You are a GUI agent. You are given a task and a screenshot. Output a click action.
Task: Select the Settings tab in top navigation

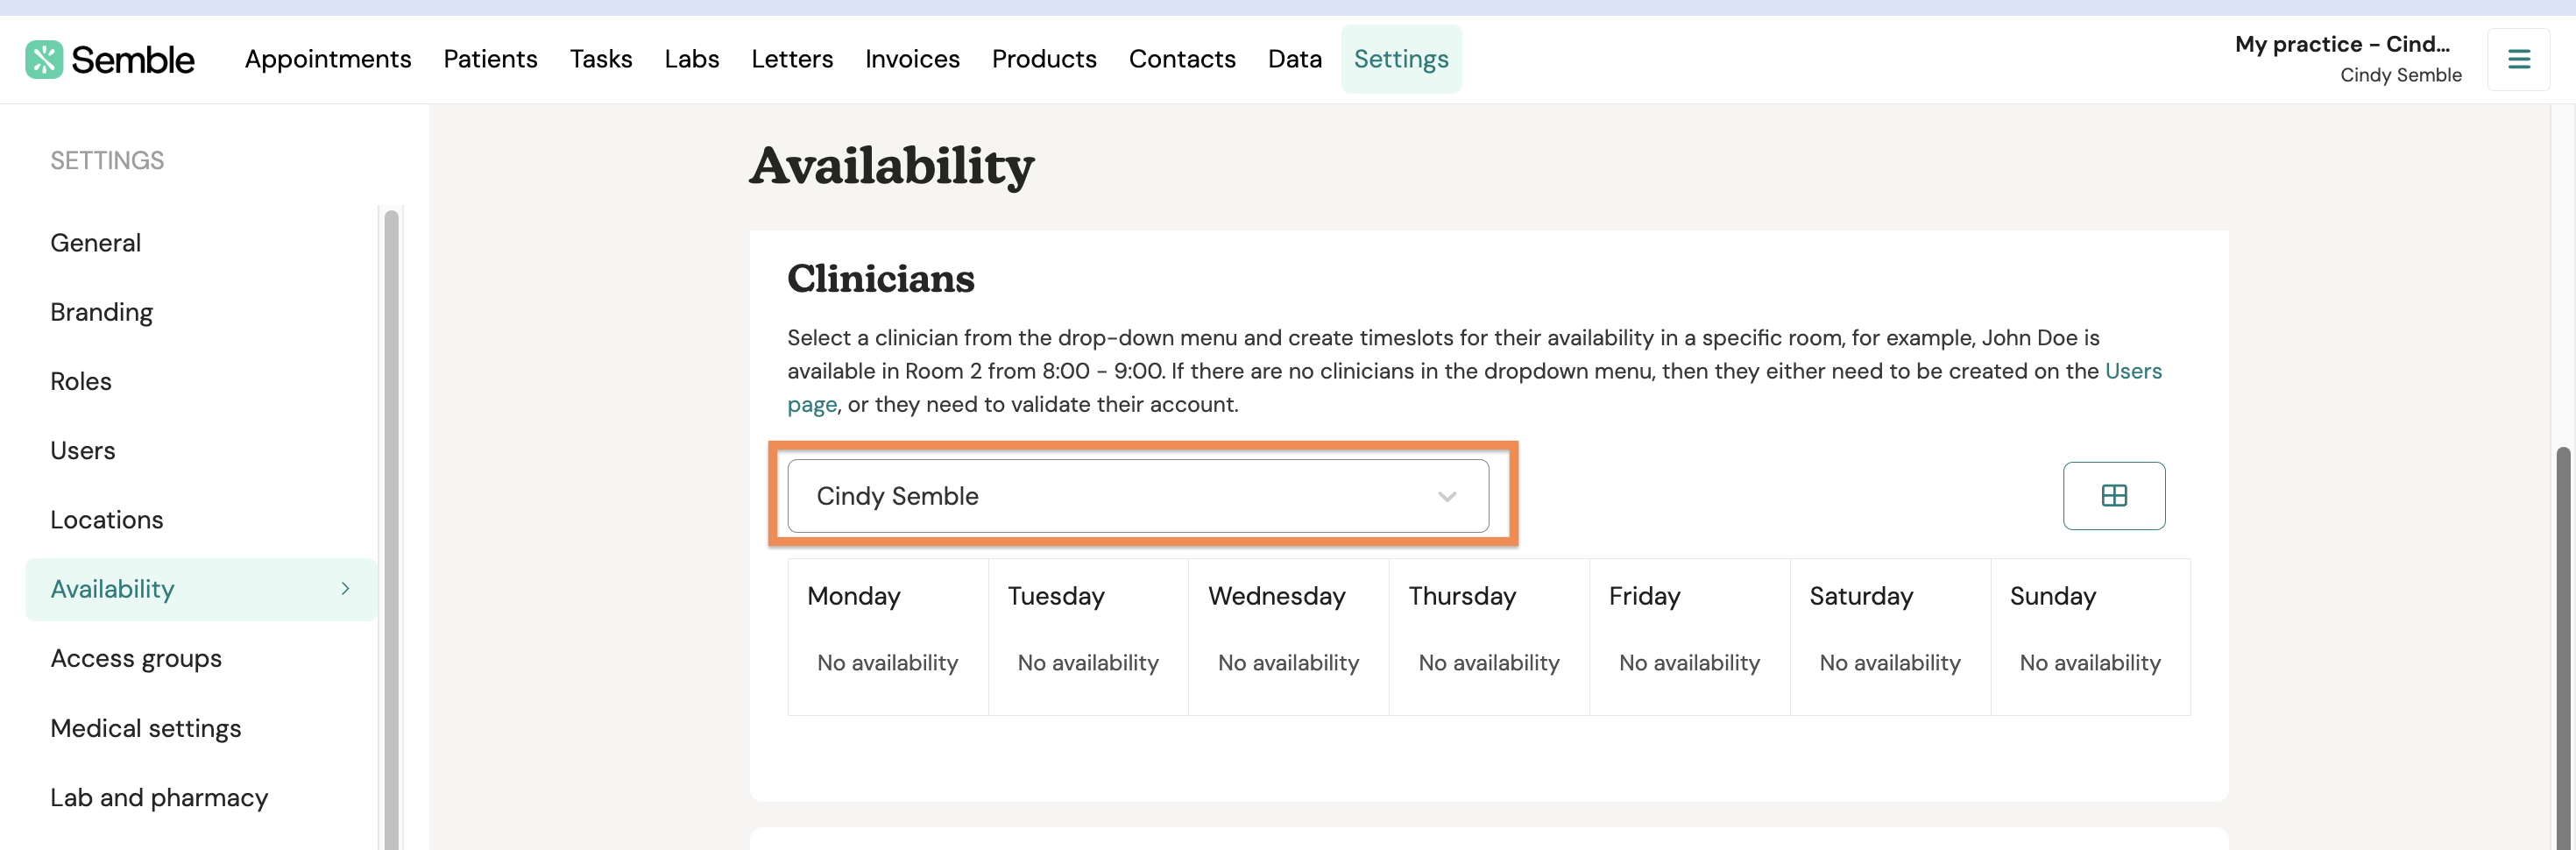pyautogui.click(x=1401, y=59)
